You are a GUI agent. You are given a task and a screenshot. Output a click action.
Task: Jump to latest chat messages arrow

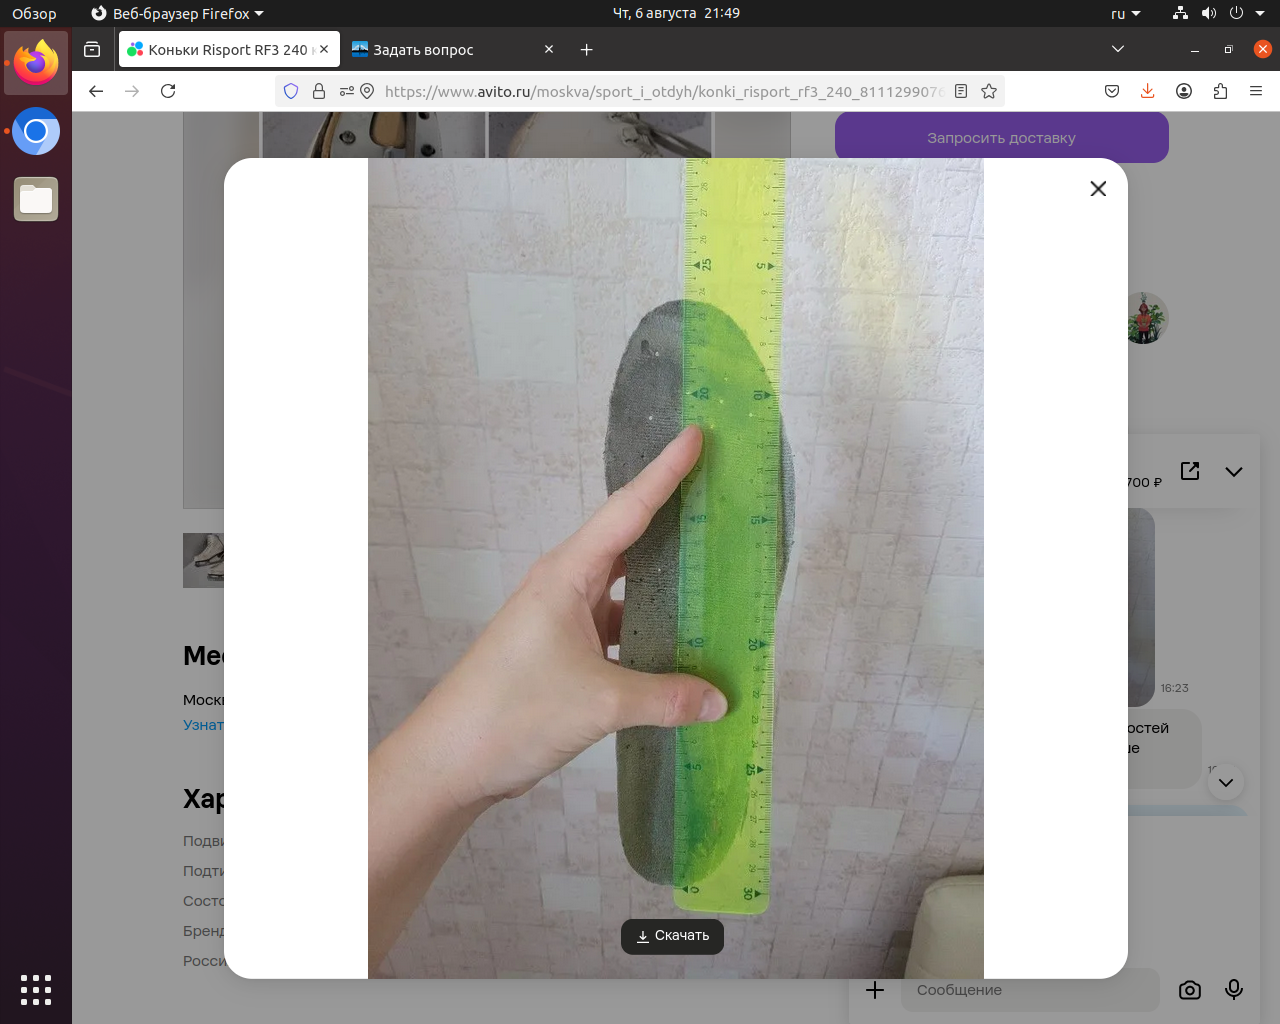pos(1226,783)
